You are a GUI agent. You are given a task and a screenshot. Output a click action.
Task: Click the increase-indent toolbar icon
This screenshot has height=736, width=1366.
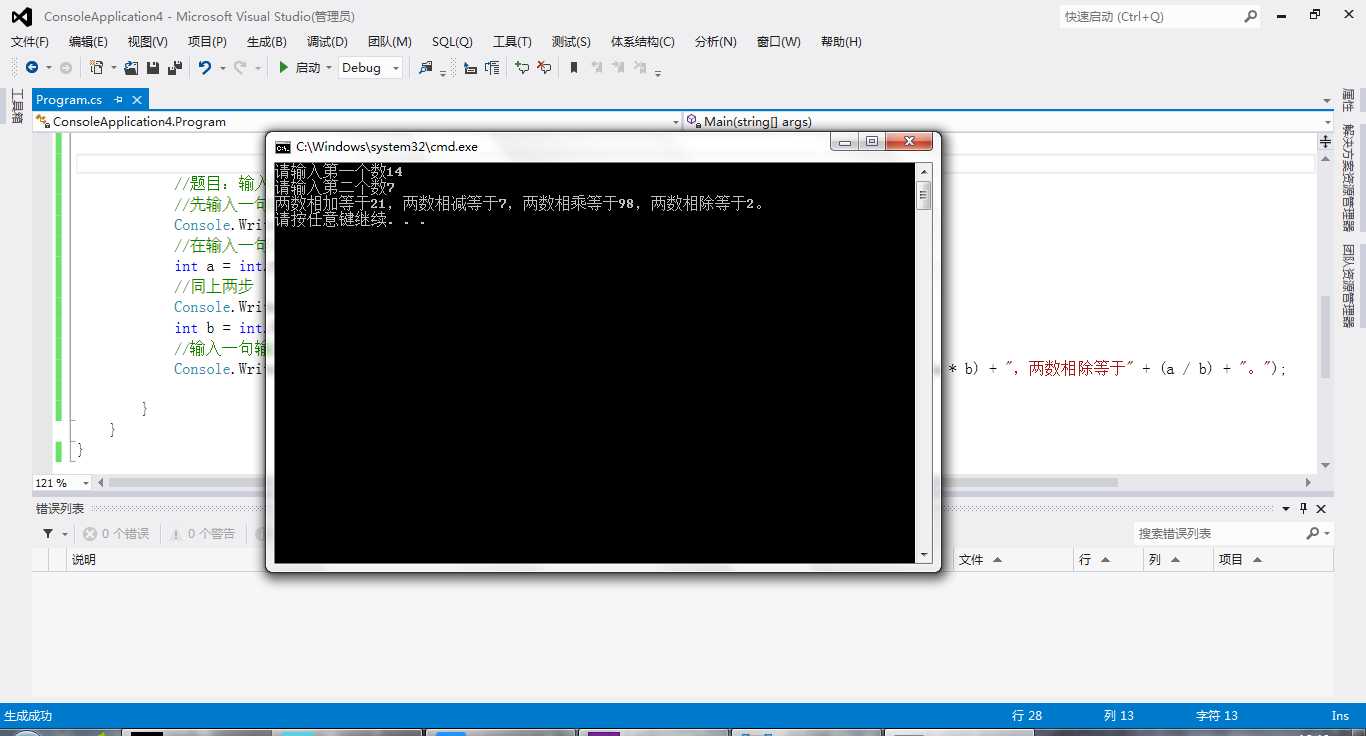(x=492, y=67)
